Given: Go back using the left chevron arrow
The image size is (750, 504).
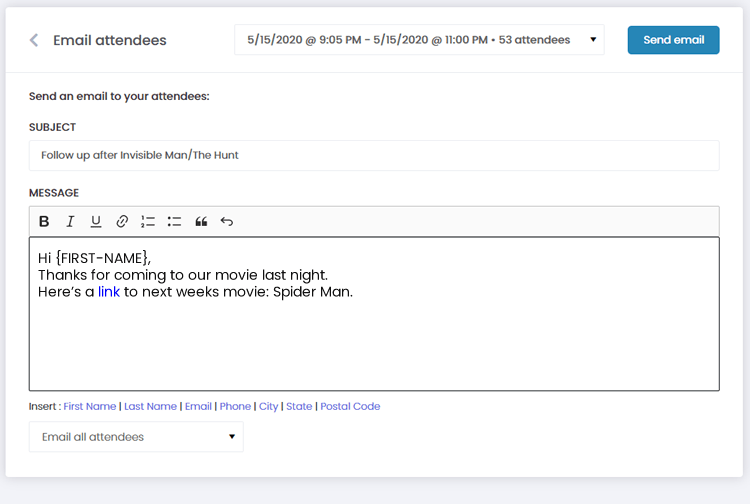Looking at the screenshot, I should pos(34,41).
